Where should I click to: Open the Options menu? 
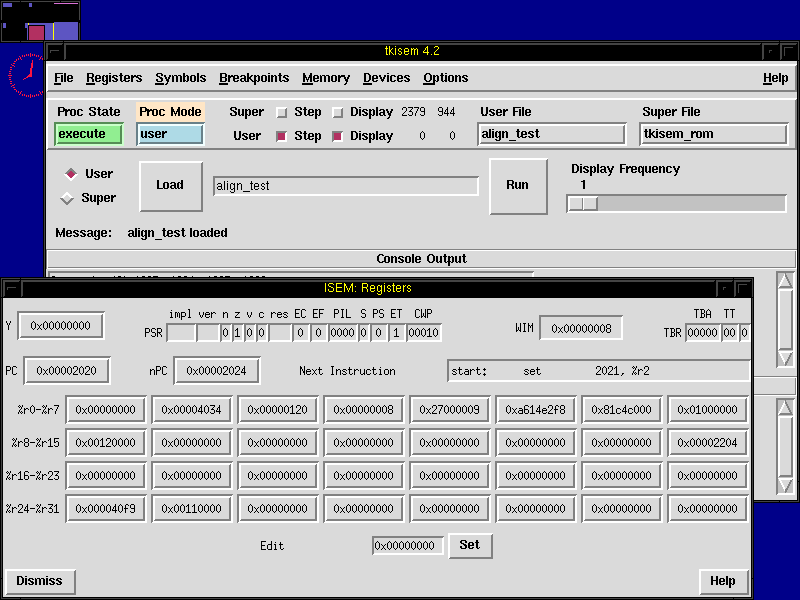point(445,78)
